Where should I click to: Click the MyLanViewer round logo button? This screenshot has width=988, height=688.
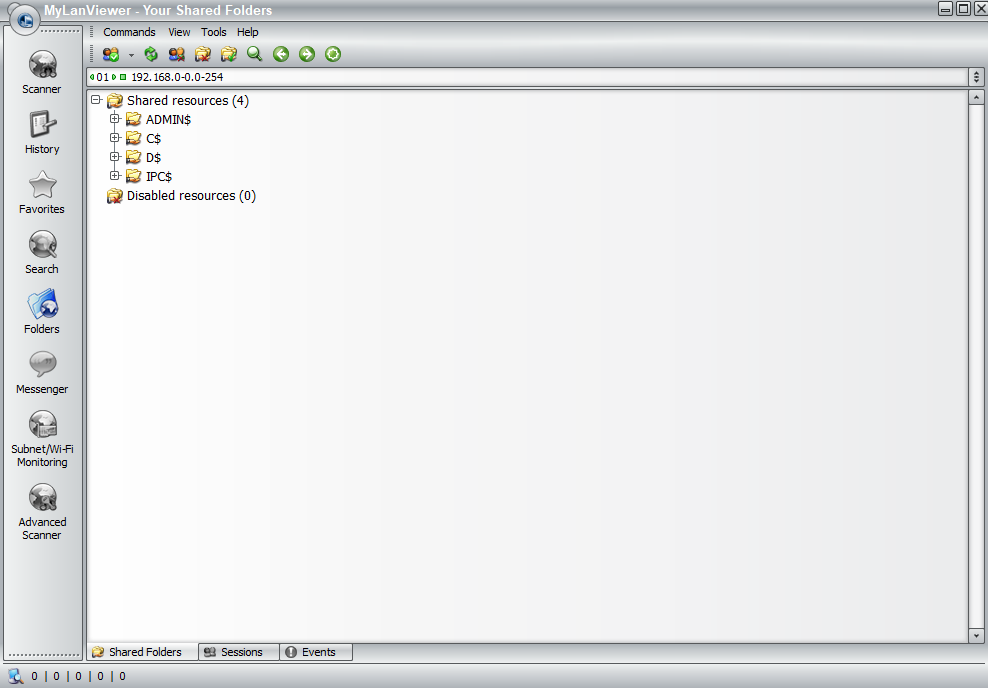(x=25, y=19)
